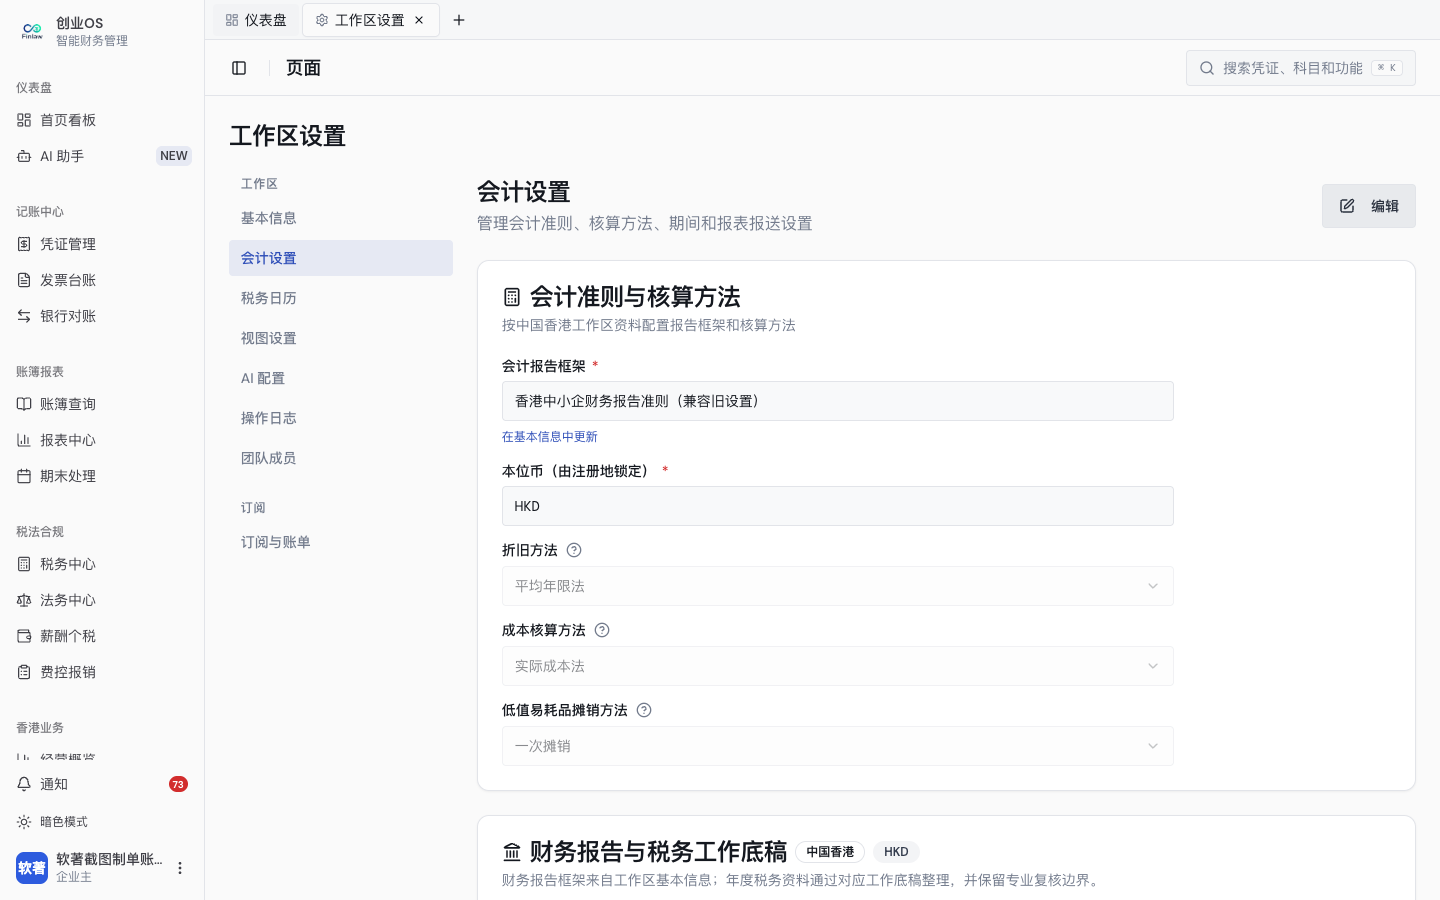The image size is (1440, 900).
Task: Click the 财务报告与税务工作底稿 bank icon
Action: 512,852
